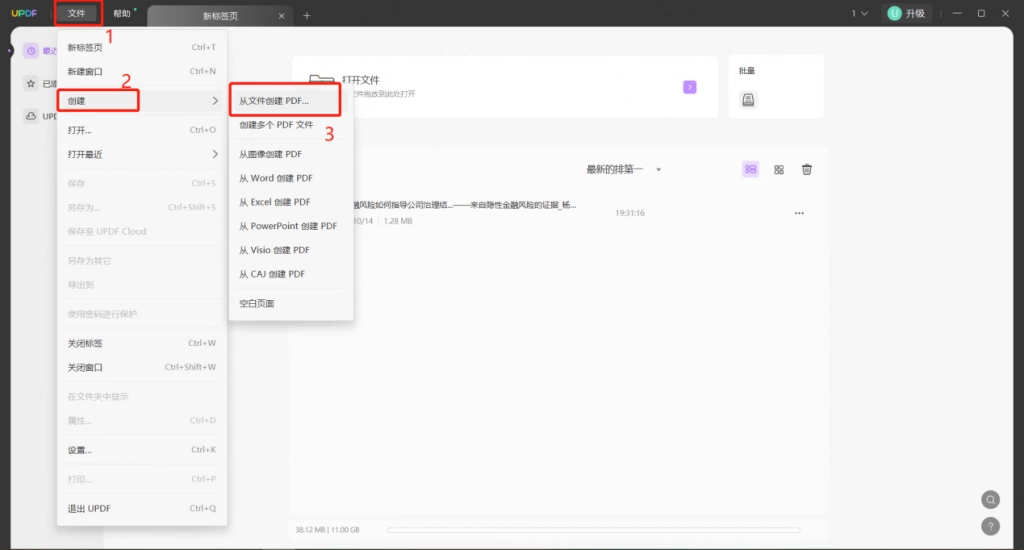This screenshot has width=1024, height=550.
Task: Select 新标签页 menu item
Action: (x=142, y=47)
